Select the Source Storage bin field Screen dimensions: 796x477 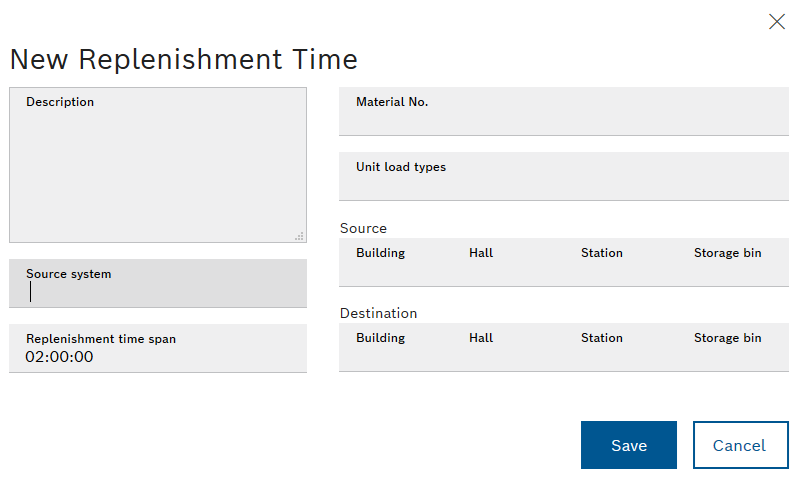coord(733,262)
